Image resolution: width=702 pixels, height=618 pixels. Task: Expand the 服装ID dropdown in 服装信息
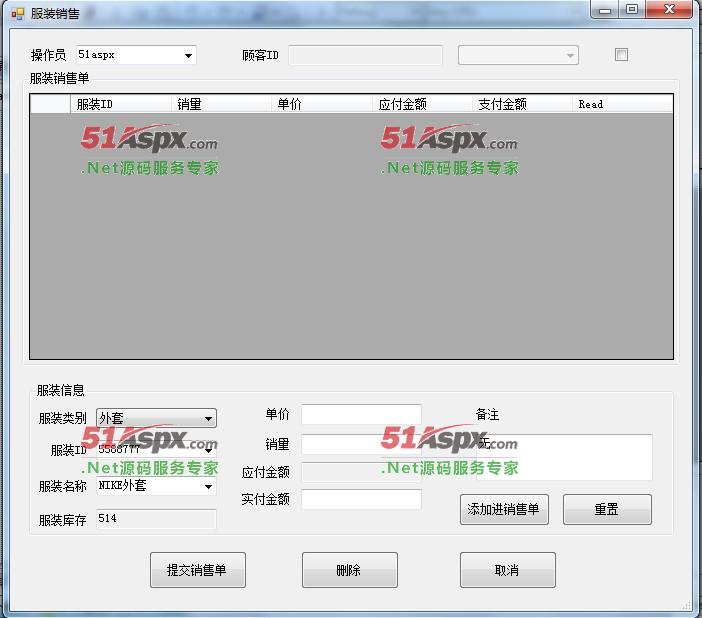tap(208, 451)
